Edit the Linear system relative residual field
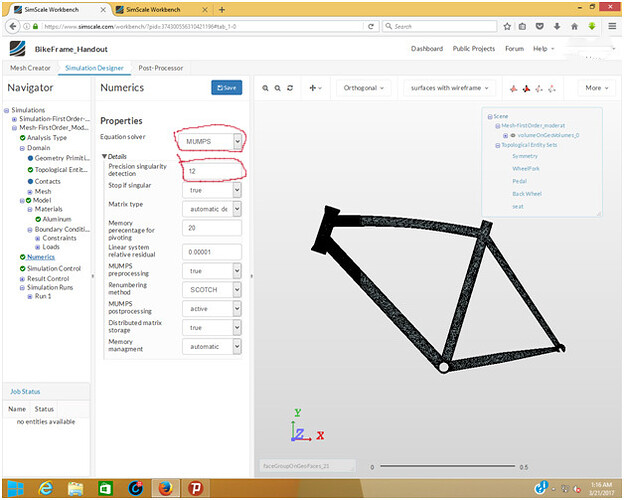The image size is (624, 500). [x=212, y=252]
